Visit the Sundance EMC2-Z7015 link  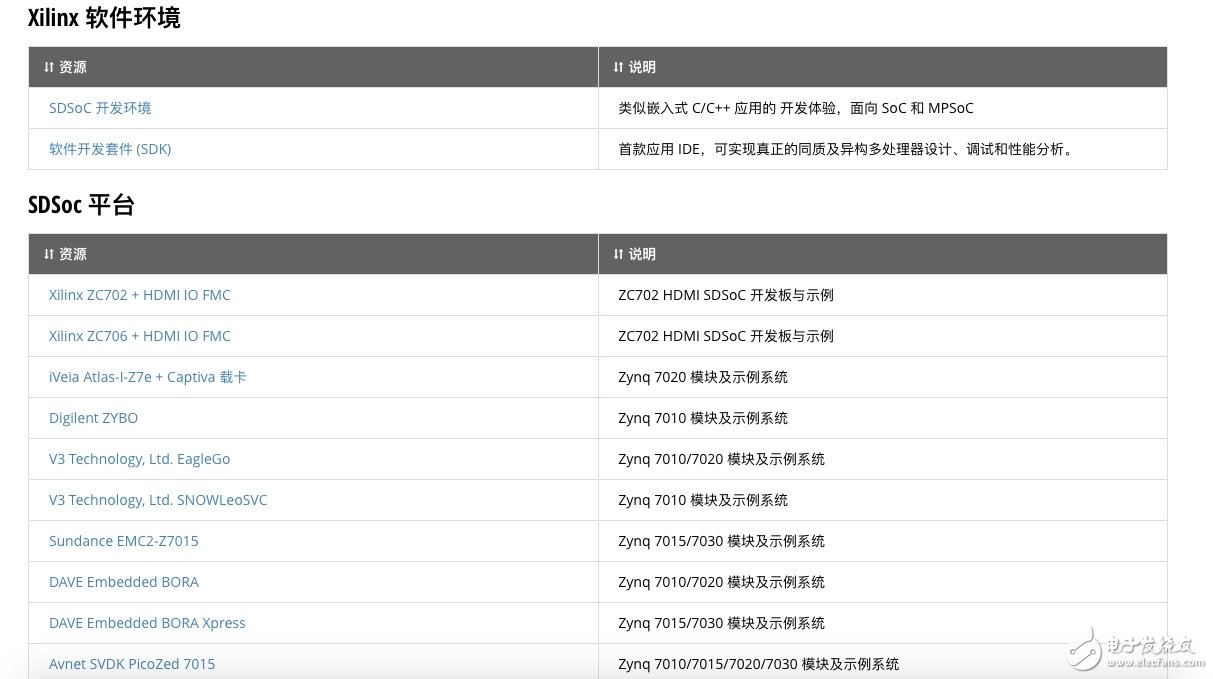(x=124, y=541)
